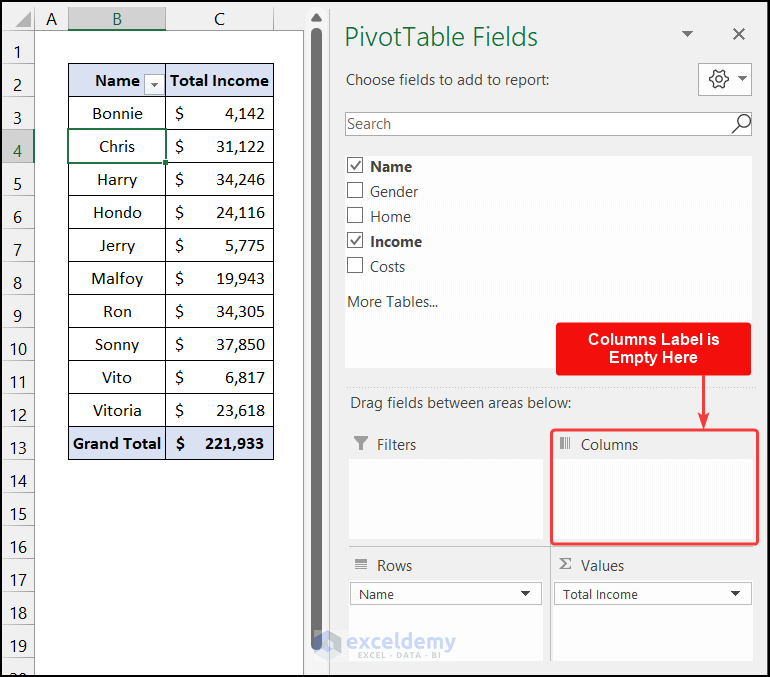Select column B header
This screenshot has height=677, width=770.
point(117,19)
